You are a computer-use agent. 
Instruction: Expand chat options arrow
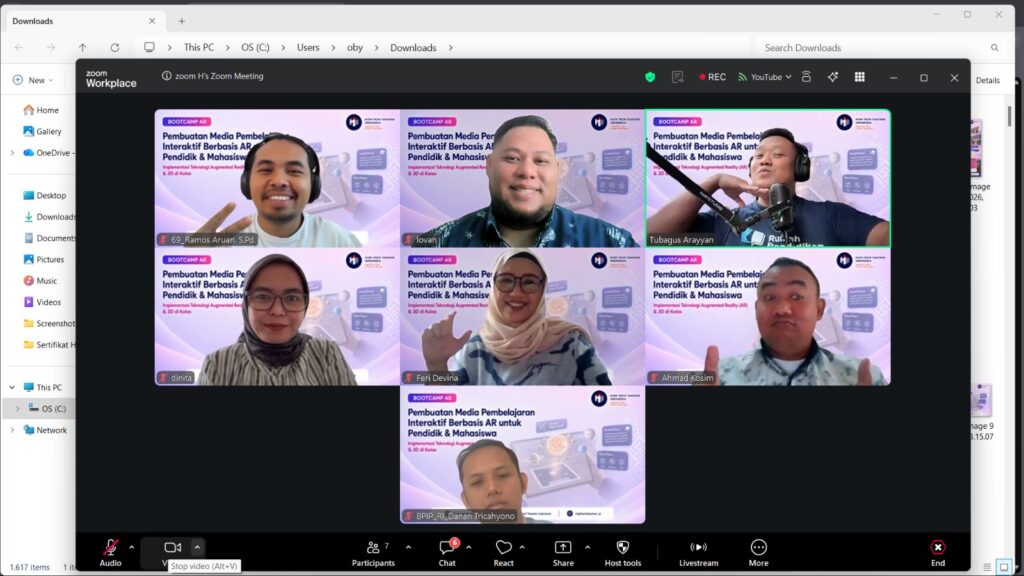click(468, 547)
